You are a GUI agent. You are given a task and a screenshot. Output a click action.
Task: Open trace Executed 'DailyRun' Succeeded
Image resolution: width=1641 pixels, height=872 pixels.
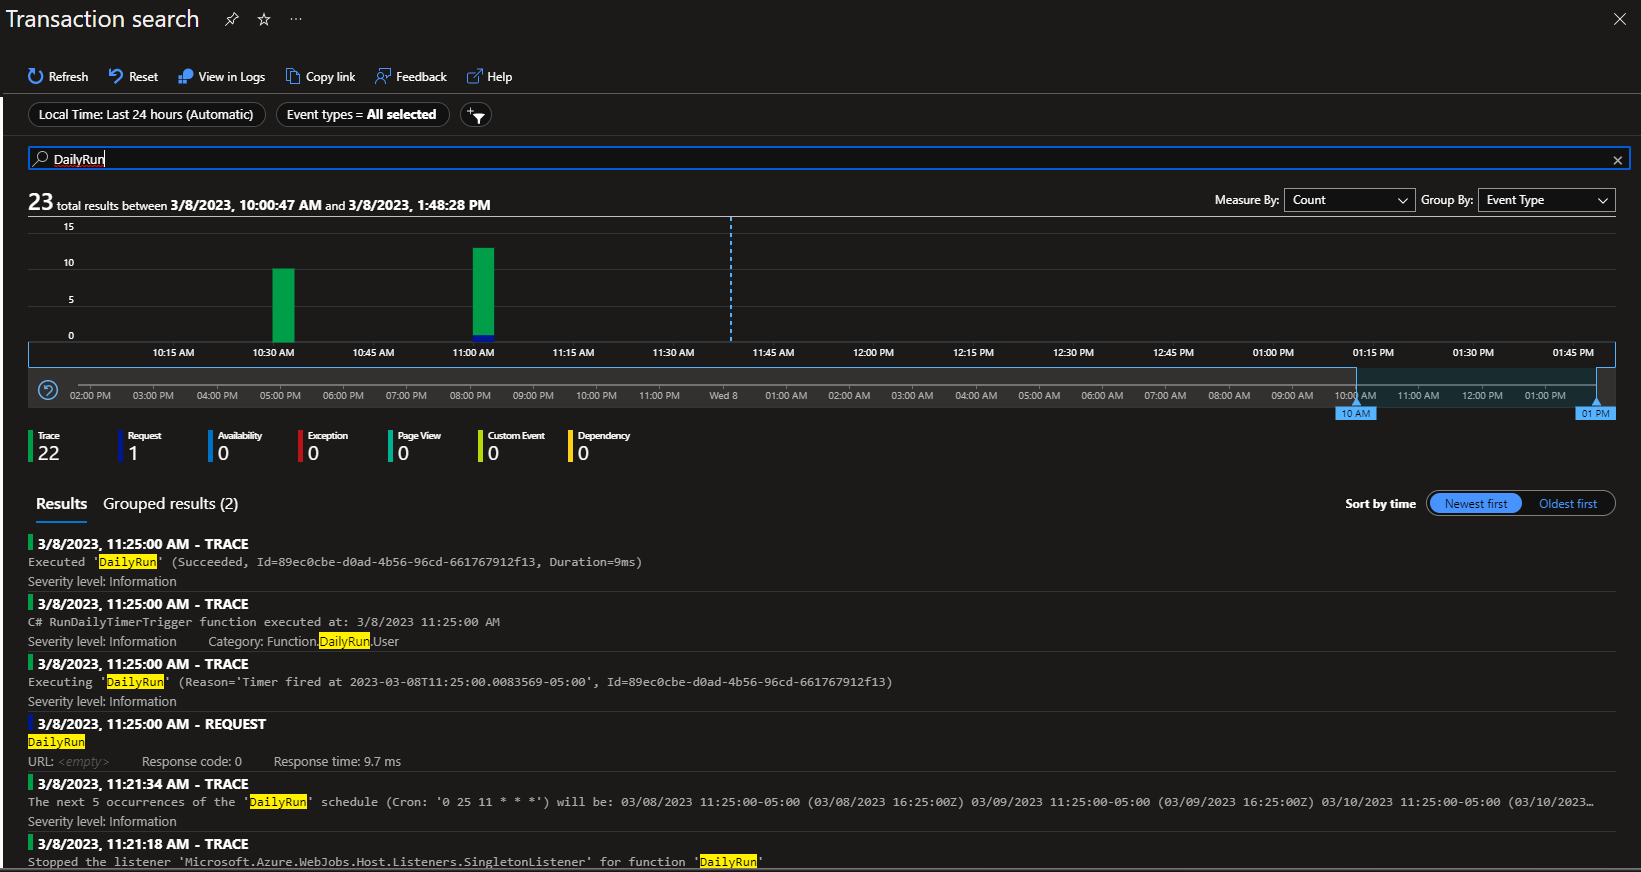click(x=822, y=562)
